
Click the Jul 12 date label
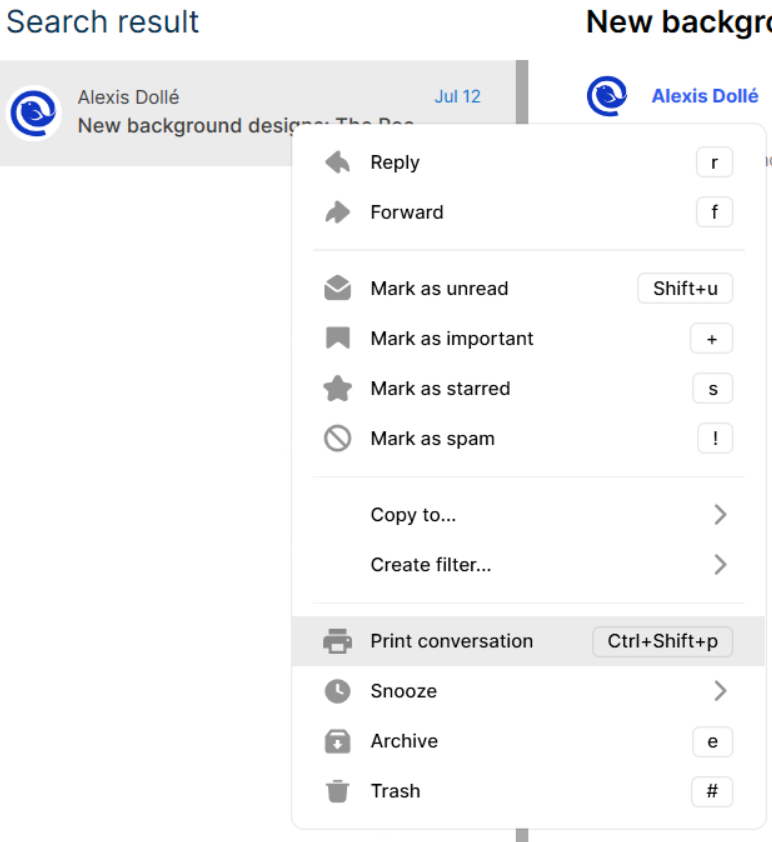[457, 95]
